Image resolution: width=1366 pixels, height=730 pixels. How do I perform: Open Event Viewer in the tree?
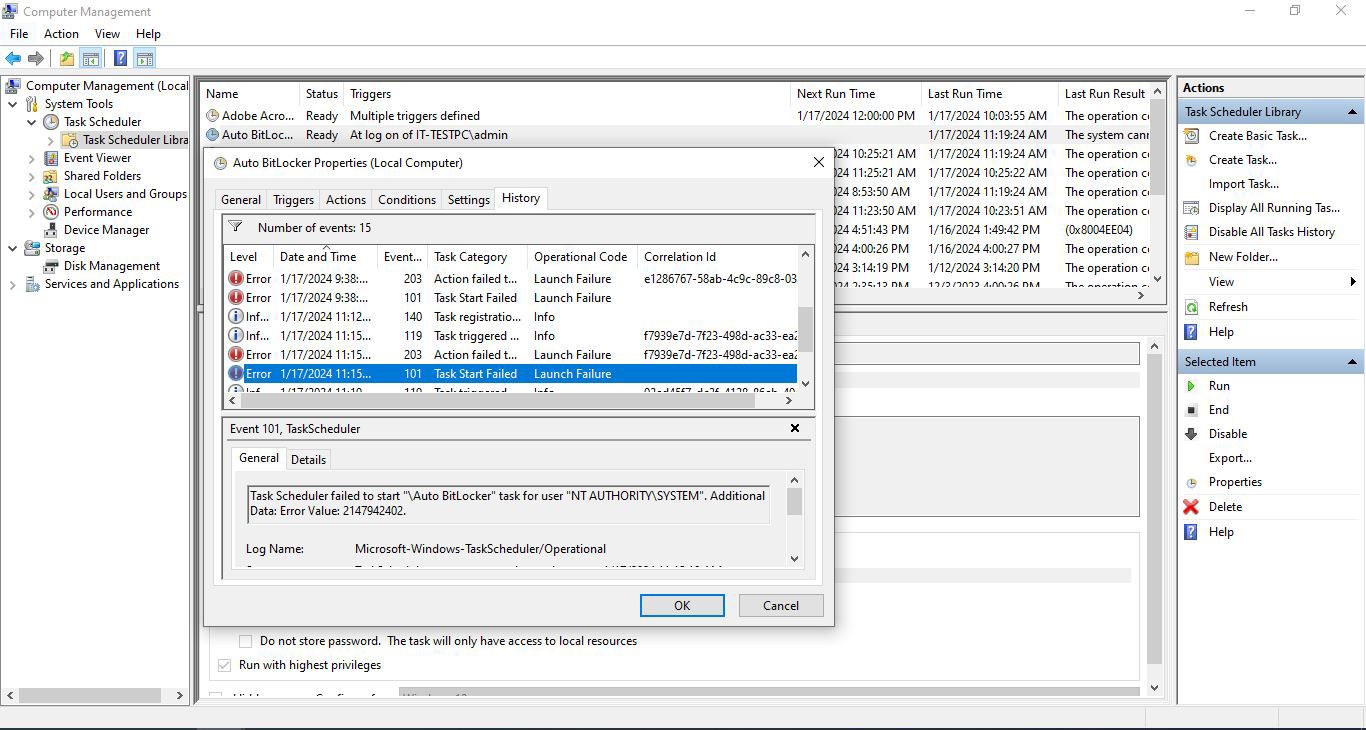(x=97, y=158)
